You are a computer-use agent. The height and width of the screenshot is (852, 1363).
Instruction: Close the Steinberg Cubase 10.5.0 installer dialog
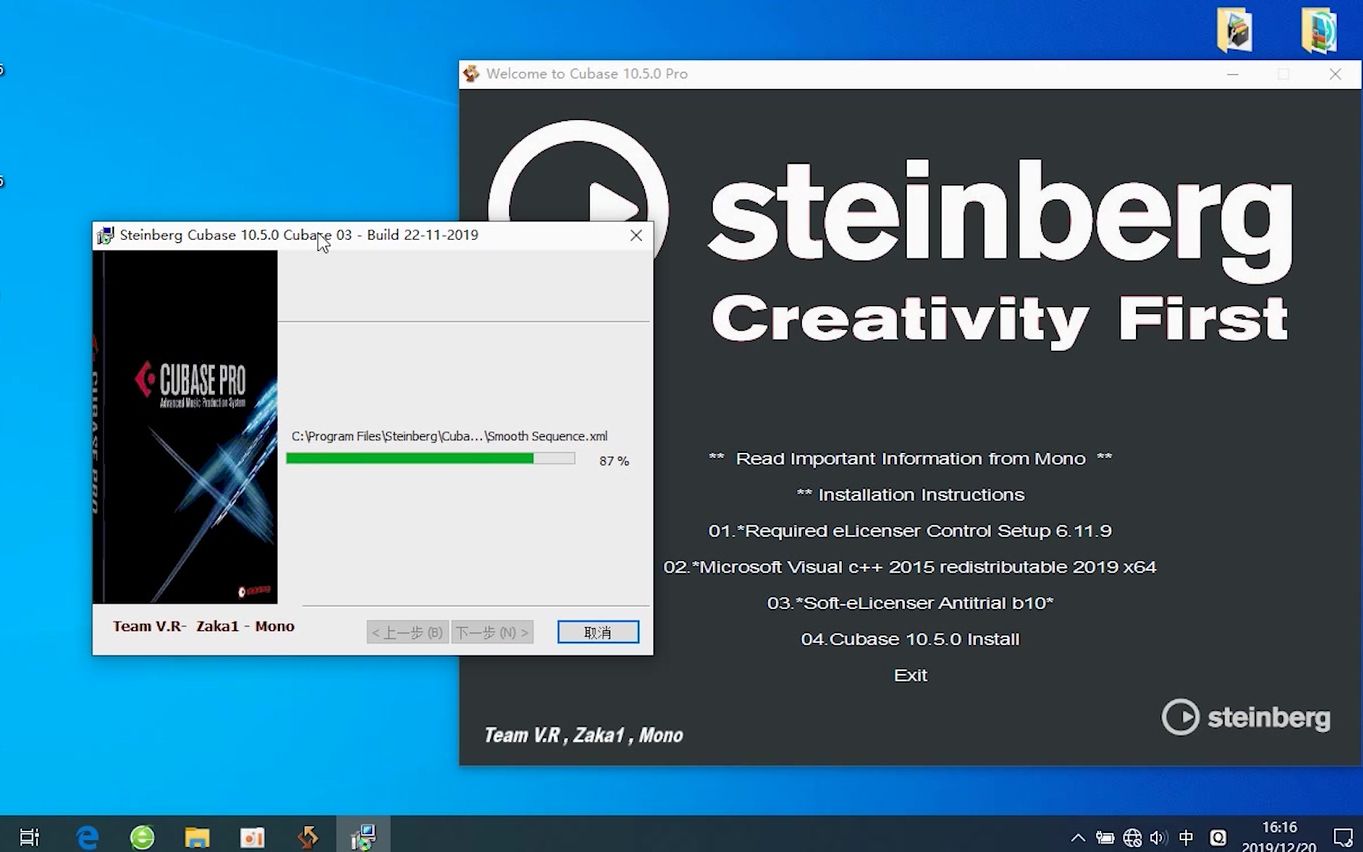click(x=636, y=236)
